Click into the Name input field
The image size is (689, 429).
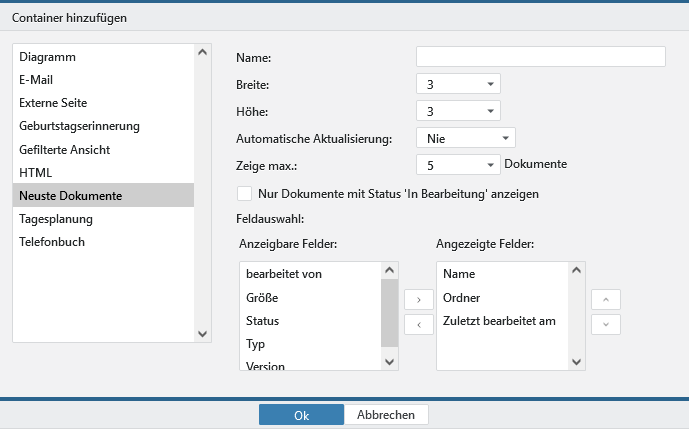click(540, 56)
